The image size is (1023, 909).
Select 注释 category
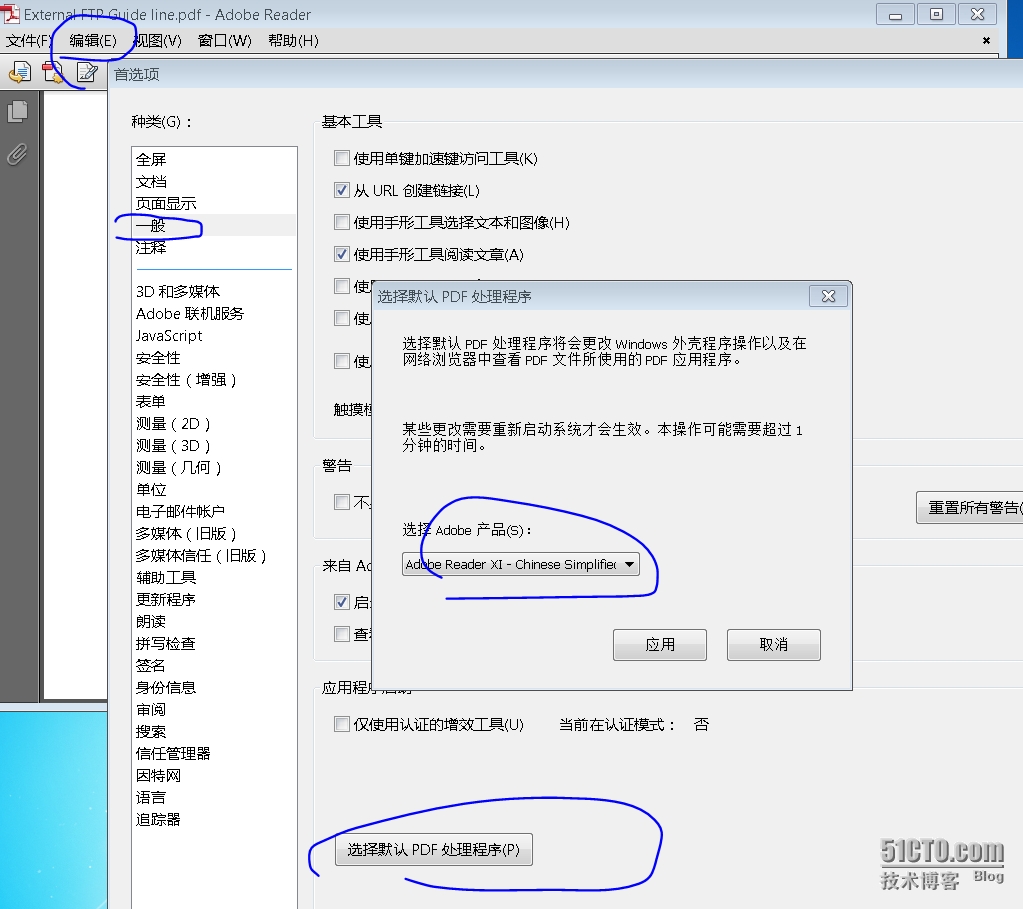tap(151, 248)
